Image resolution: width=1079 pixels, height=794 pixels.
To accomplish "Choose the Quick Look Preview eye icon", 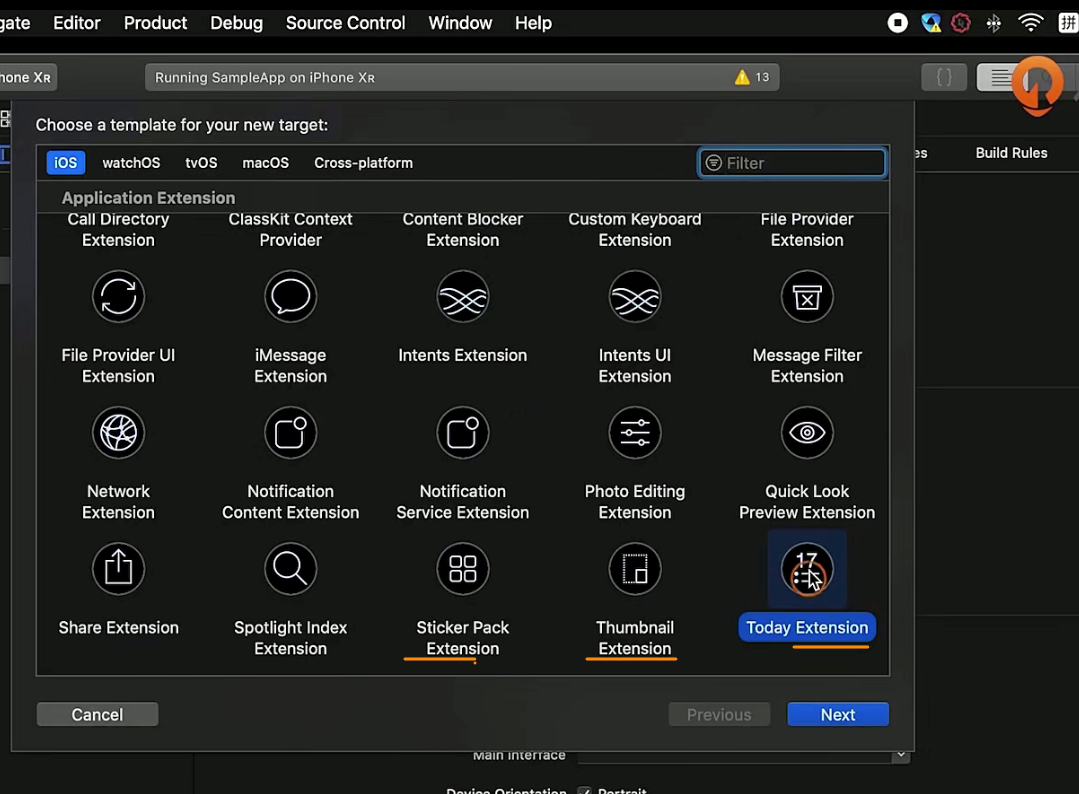I will 806,433.
